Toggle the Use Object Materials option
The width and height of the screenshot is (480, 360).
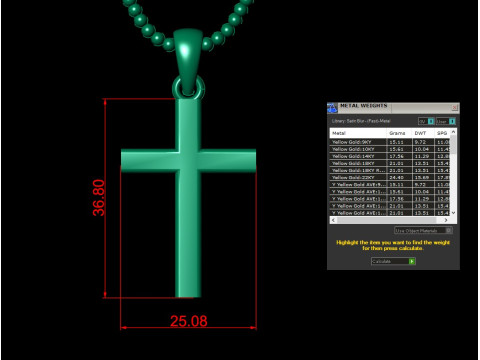[423, 230]
